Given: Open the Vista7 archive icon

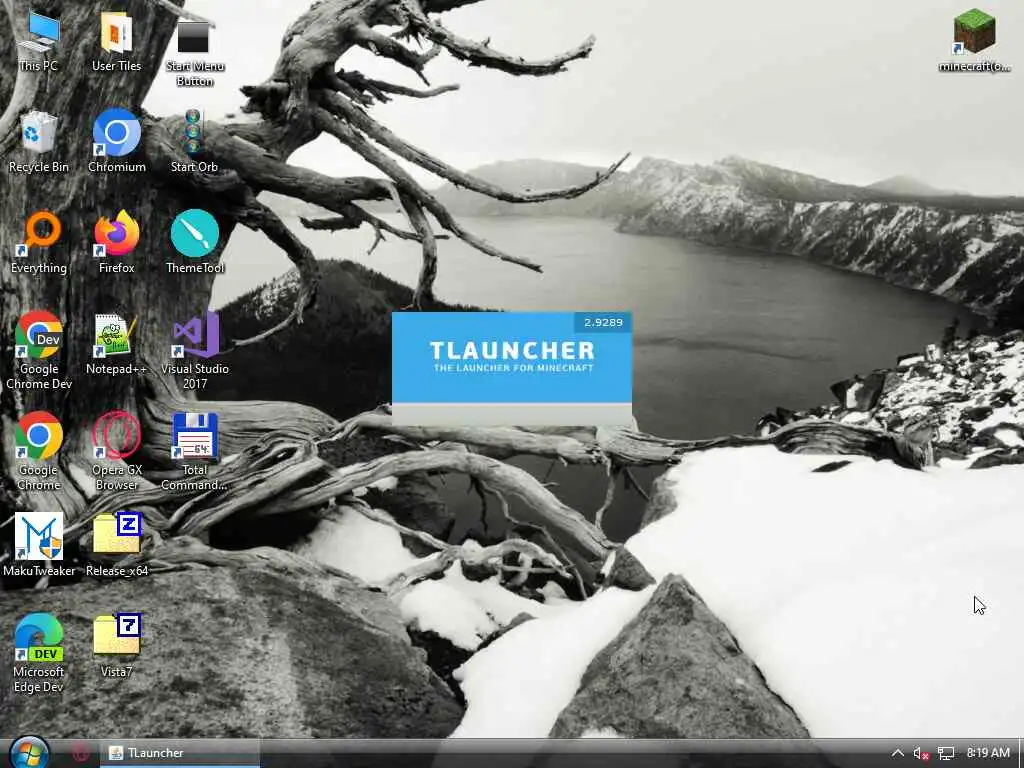Looking at the screenshot, I should (x=116, y=646).
